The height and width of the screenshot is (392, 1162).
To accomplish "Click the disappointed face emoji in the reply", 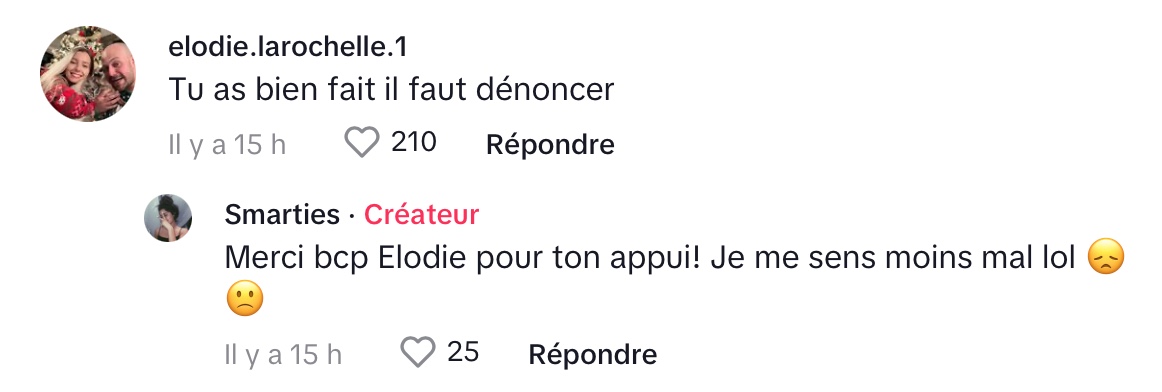I will click(1106, 258).
